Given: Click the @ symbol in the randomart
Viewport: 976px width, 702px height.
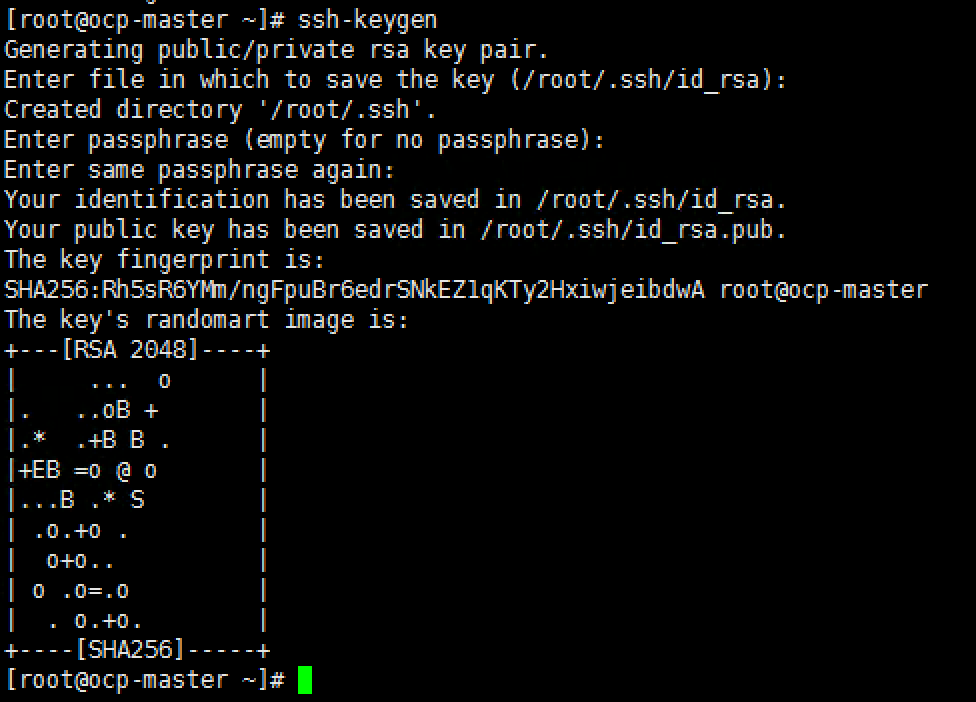Looking at the screenshot, I should click(123, 470).
